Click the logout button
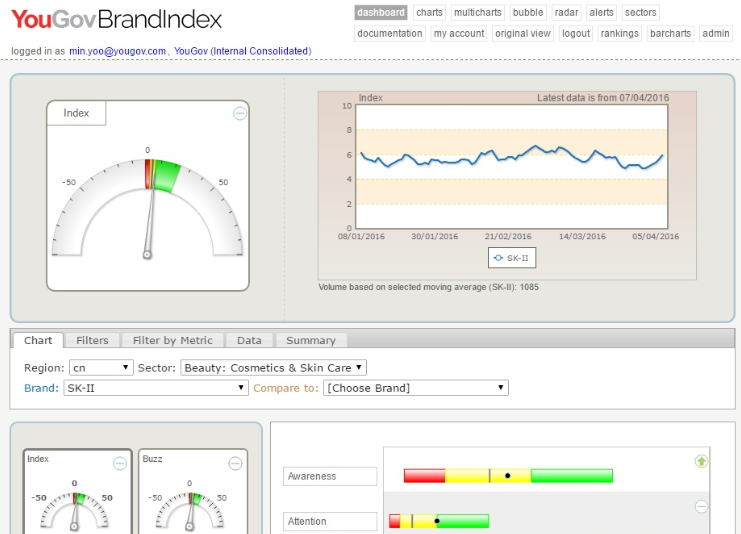This screenshot has height=534, width=741. (x=575, y=33)
